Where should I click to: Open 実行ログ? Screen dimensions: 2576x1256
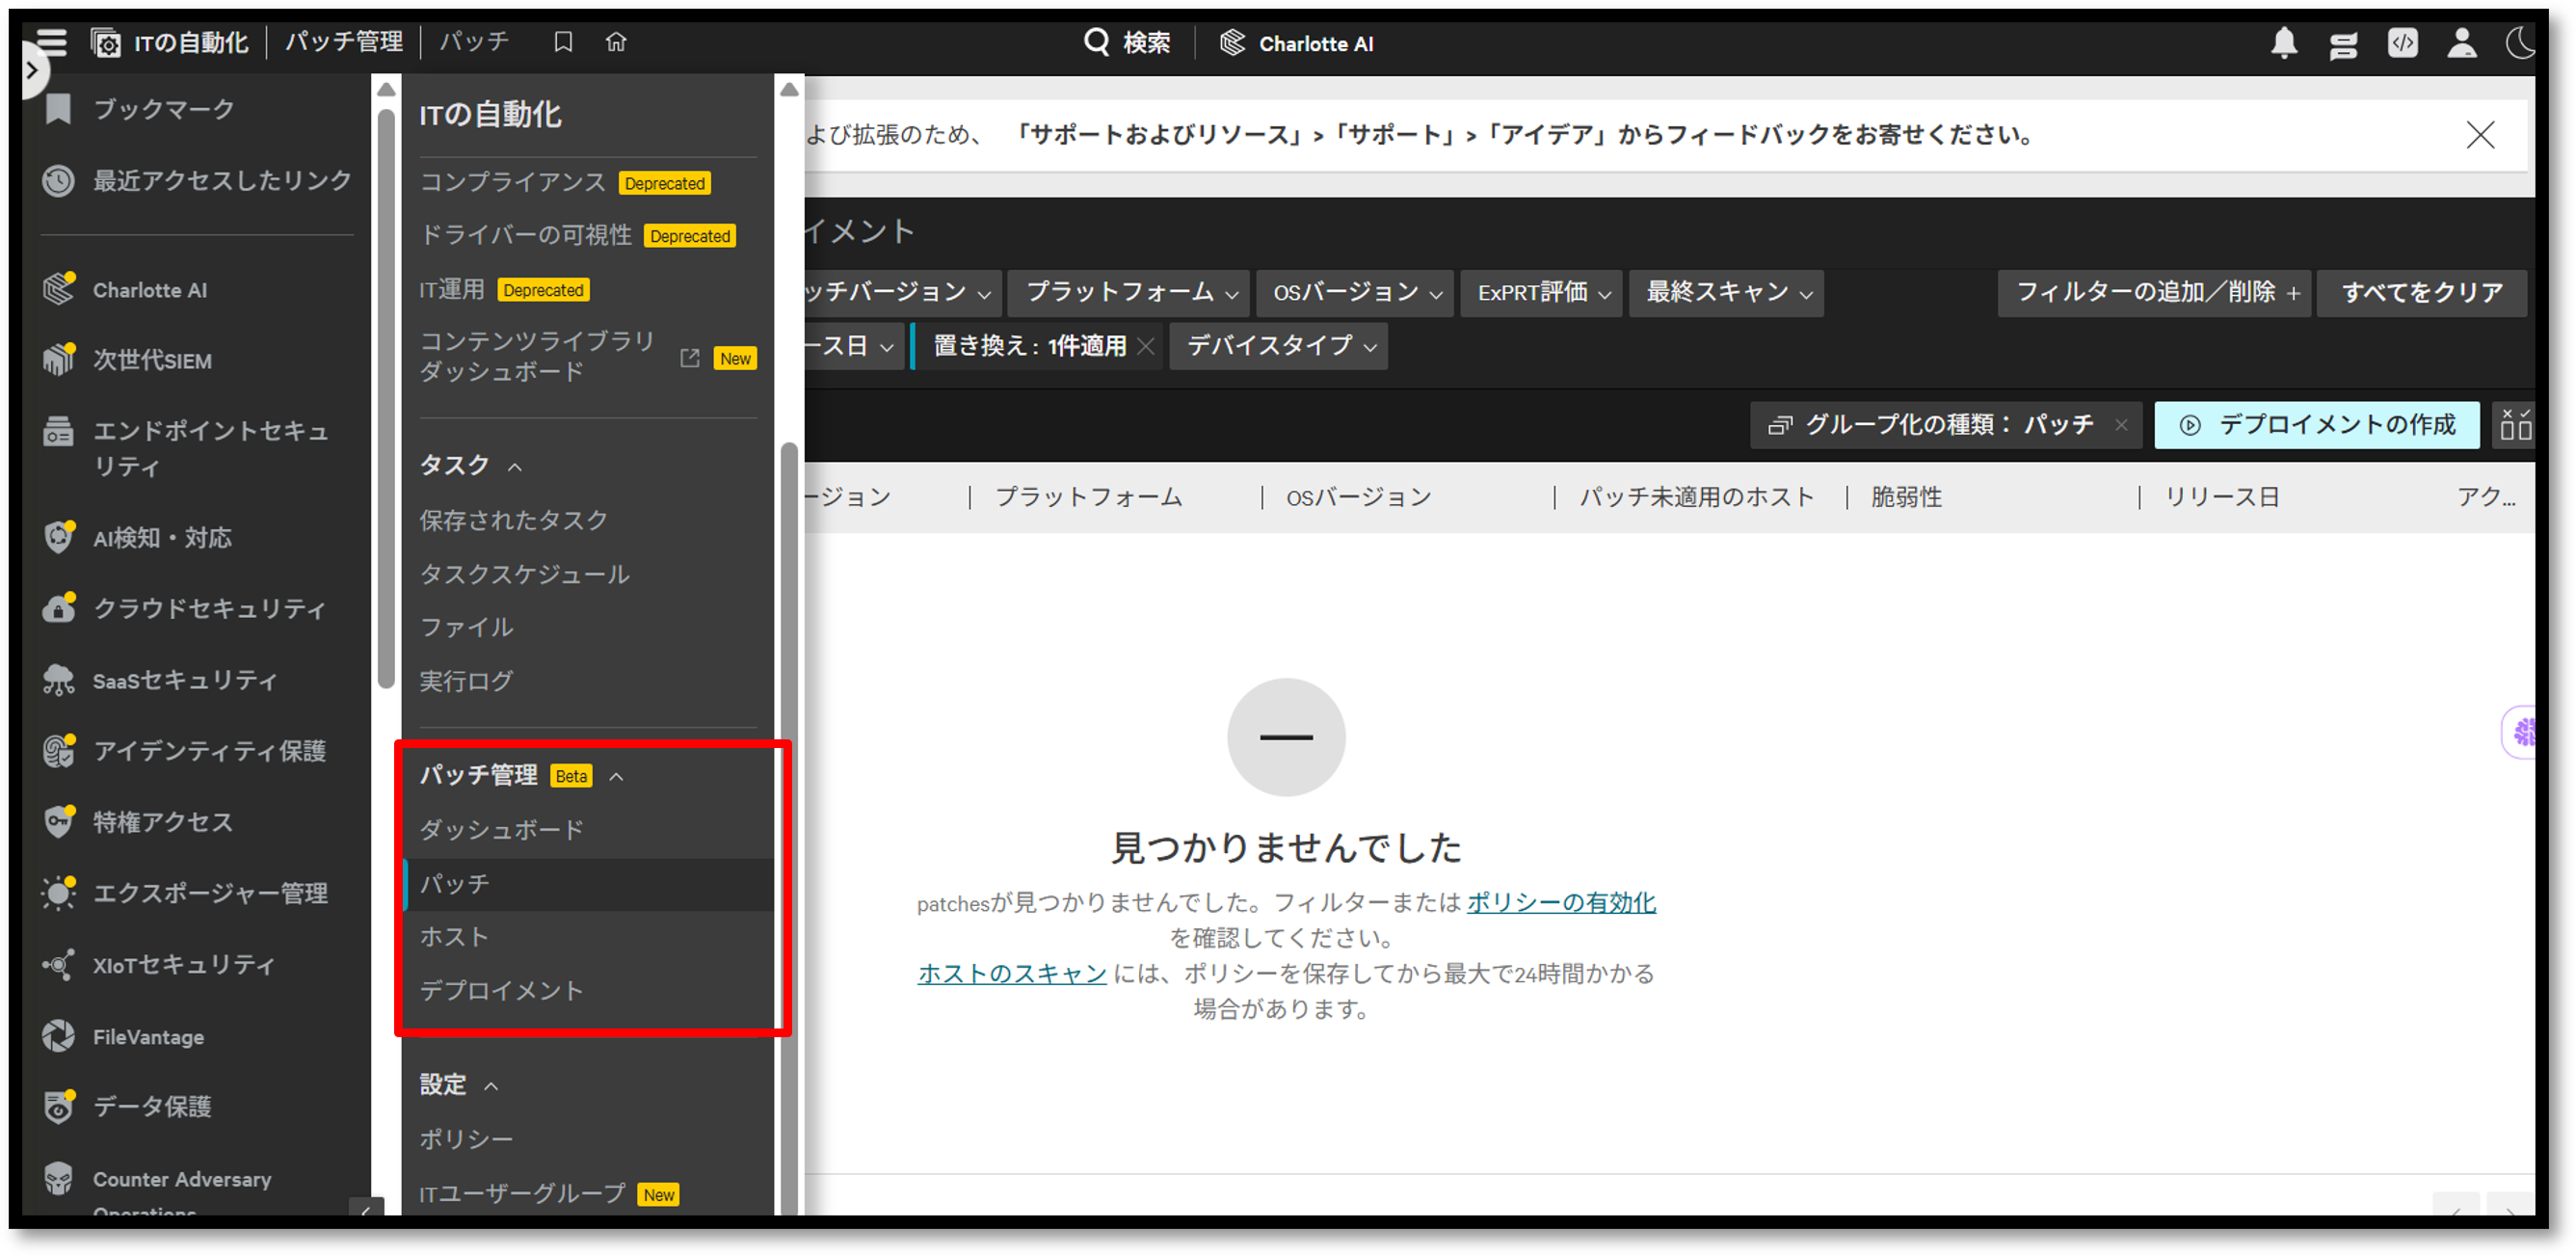coord(466,681)
